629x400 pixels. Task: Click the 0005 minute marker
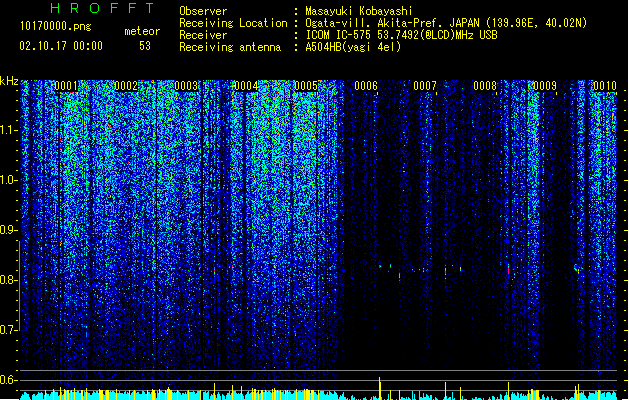[x=306, y=86]
